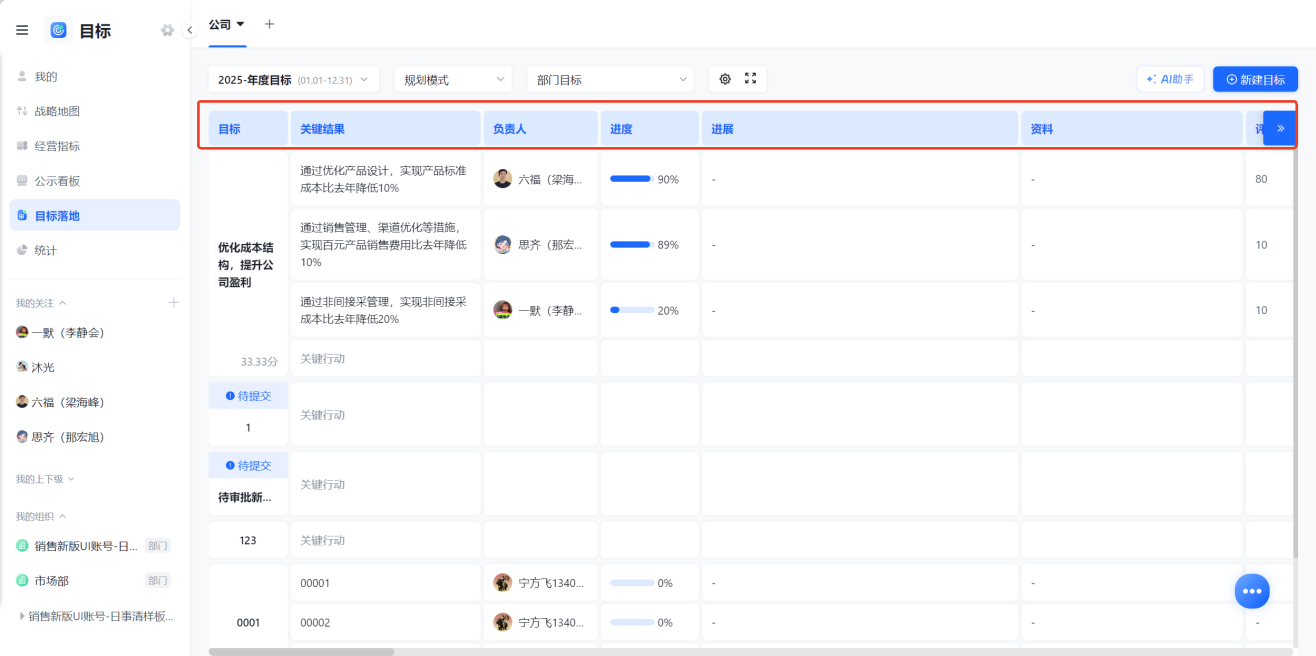Open key result 通过非间接采管理
The width and height of the screenshot is (1316, 656).
coord(383,310)
